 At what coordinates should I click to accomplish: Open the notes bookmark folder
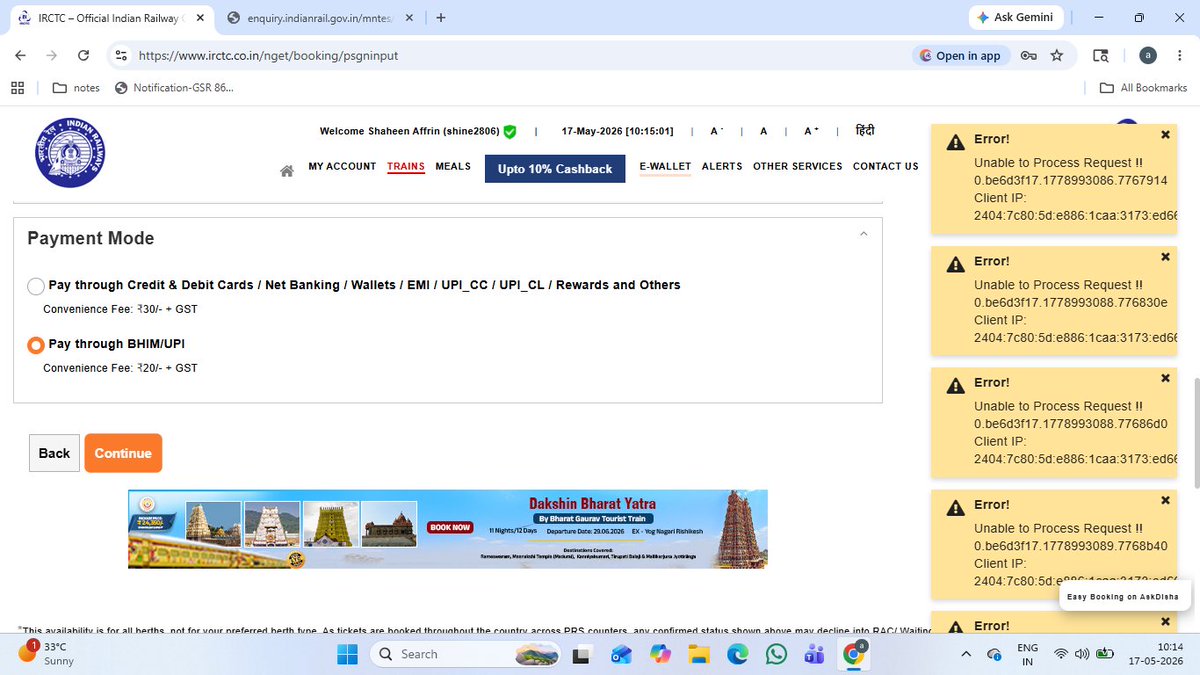coord(76,88)
